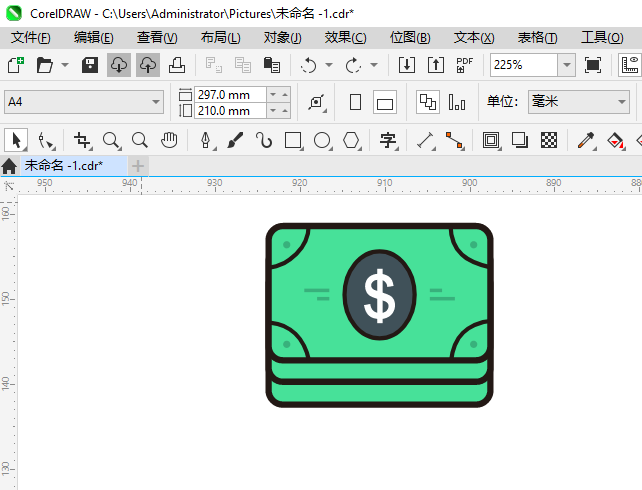Select the Zoom tool with flyout
Image resolution: width=642 pixels, height=490 pixels.
click(x=111, y=140)
